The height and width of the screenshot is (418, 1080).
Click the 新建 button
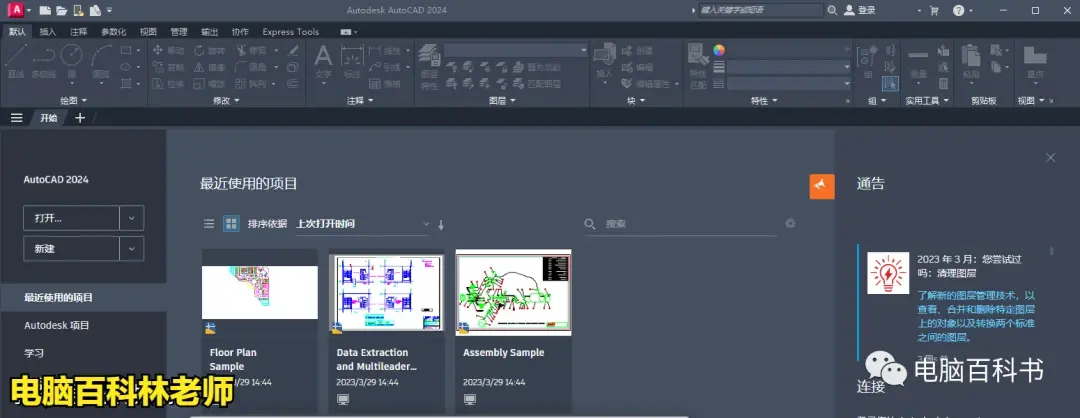tap(72, 249)
